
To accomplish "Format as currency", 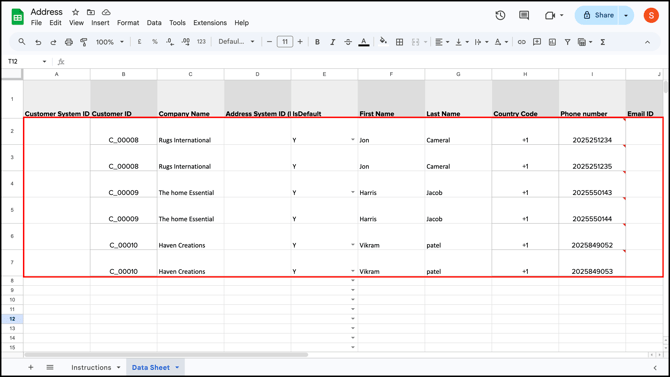I will pyautogui.click(x=139, y=42).
